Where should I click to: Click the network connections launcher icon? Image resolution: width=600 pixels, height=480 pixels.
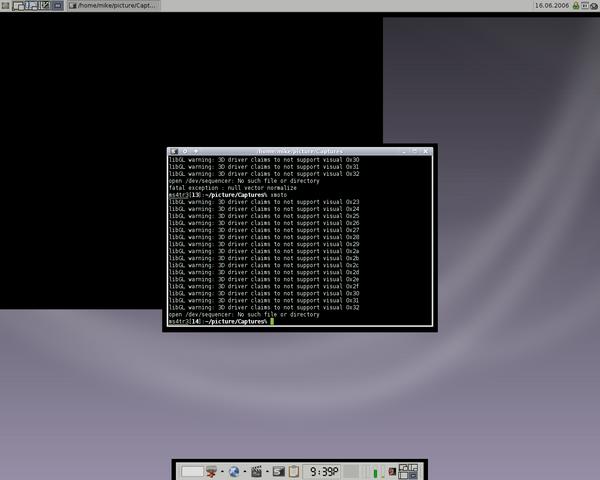tap(212, 471)
